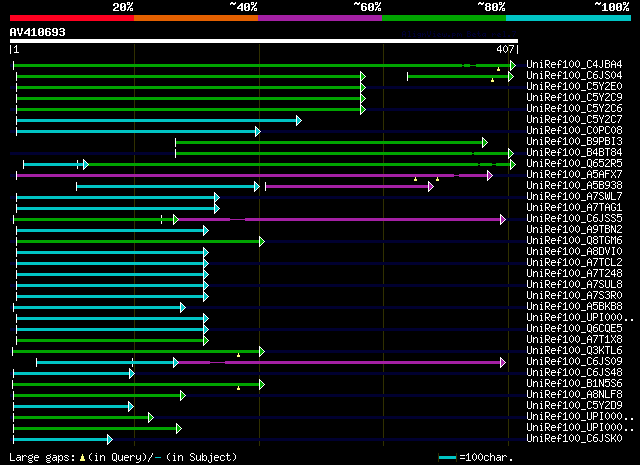The width and height of the screenshot is (640, 465).
Task: Click the second green segment of C6JS04
Action: pos(458,76)
